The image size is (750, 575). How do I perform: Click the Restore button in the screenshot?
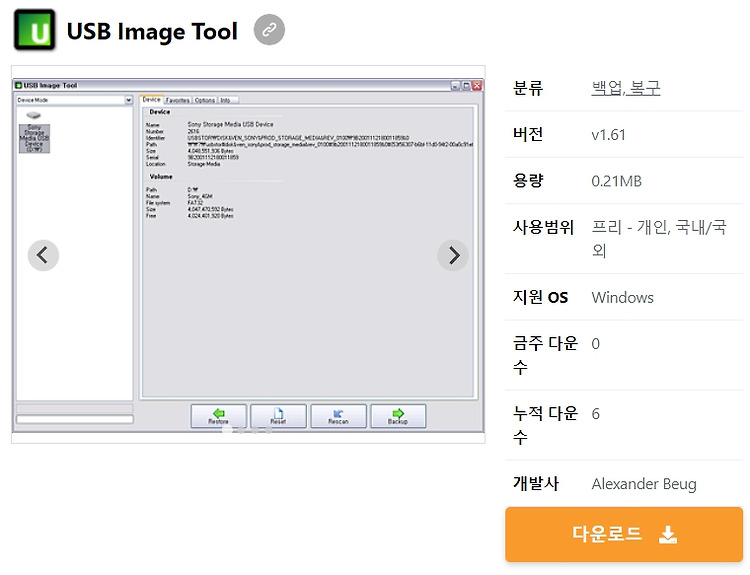pyautogui.click(x=219, y=416)
